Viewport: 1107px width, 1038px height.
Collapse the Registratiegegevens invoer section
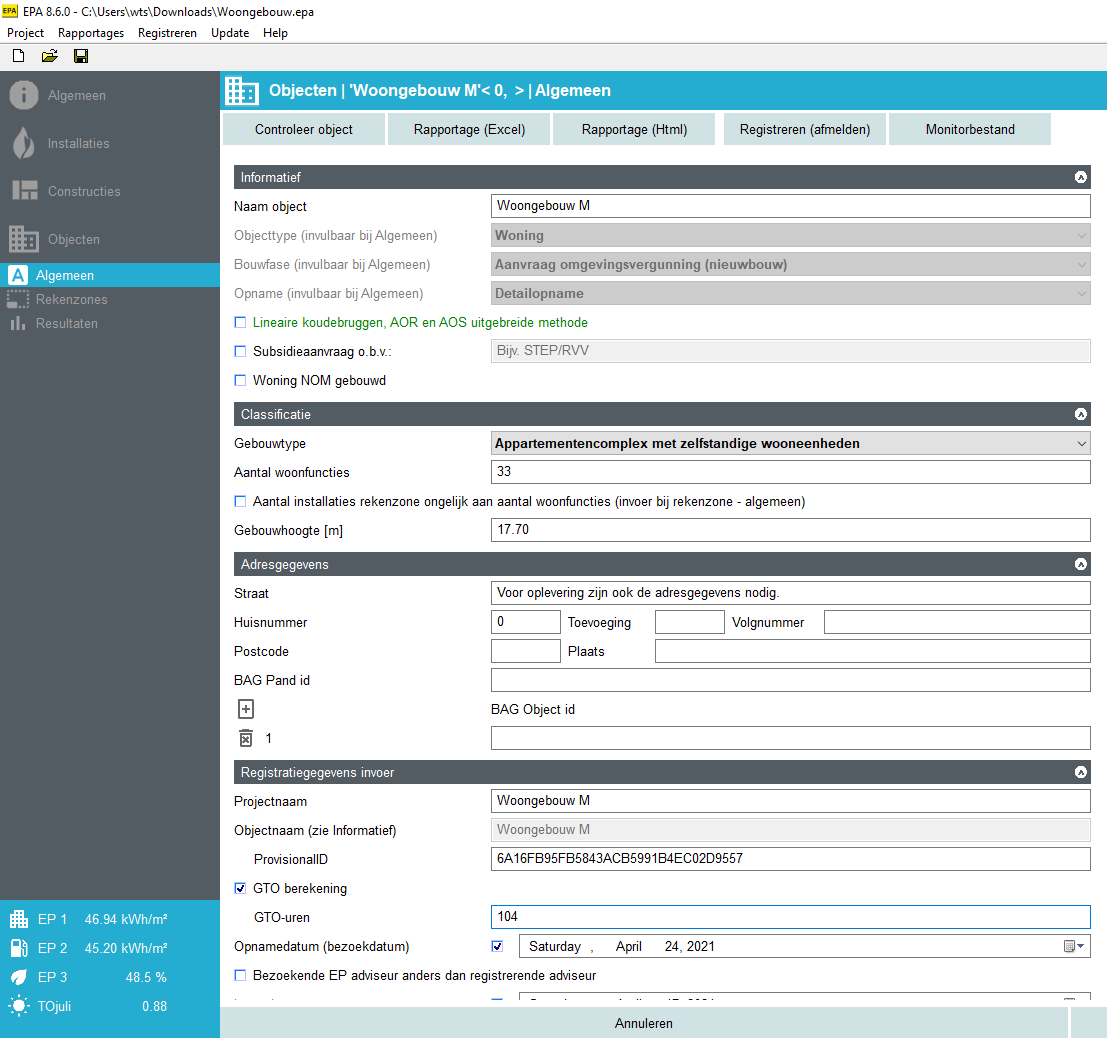(x=1080, y=772)
